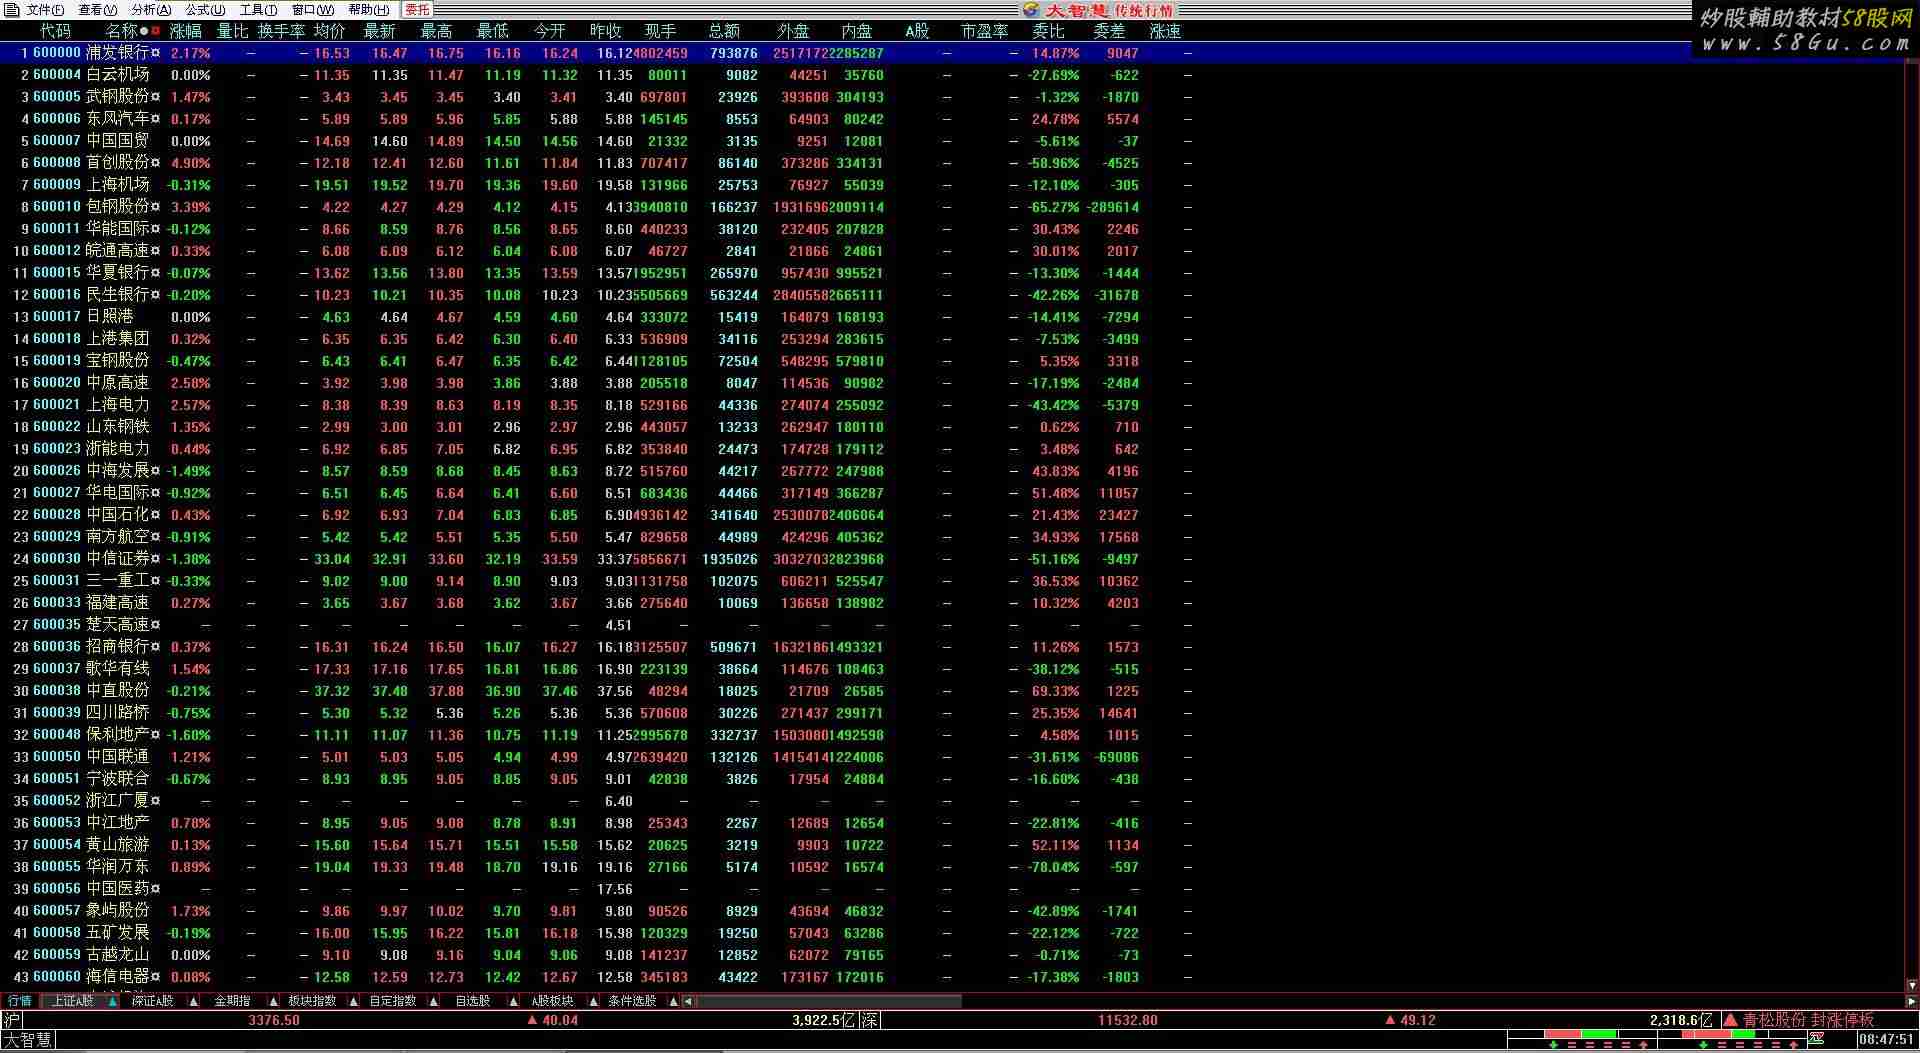The width and height of the screenshot is (1920, 1053).
Task: Click stock code 600050
Action: [x=57, y=757]
